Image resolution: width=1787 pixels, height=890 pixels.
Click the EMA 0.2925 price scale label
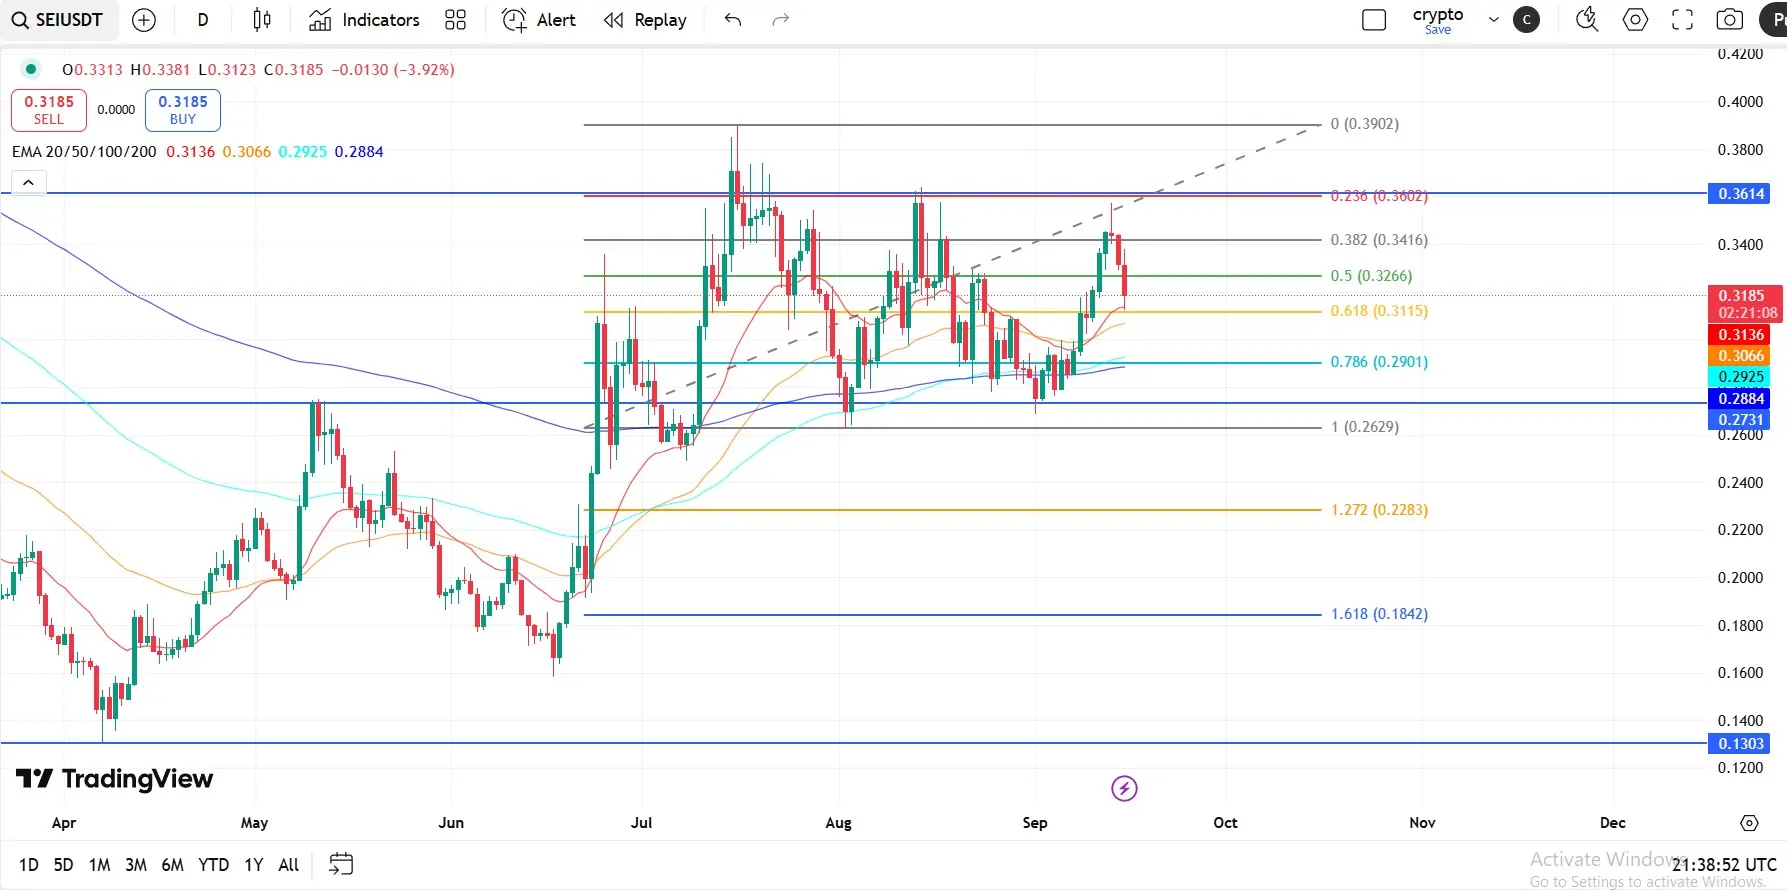[x=1740, y=377]
